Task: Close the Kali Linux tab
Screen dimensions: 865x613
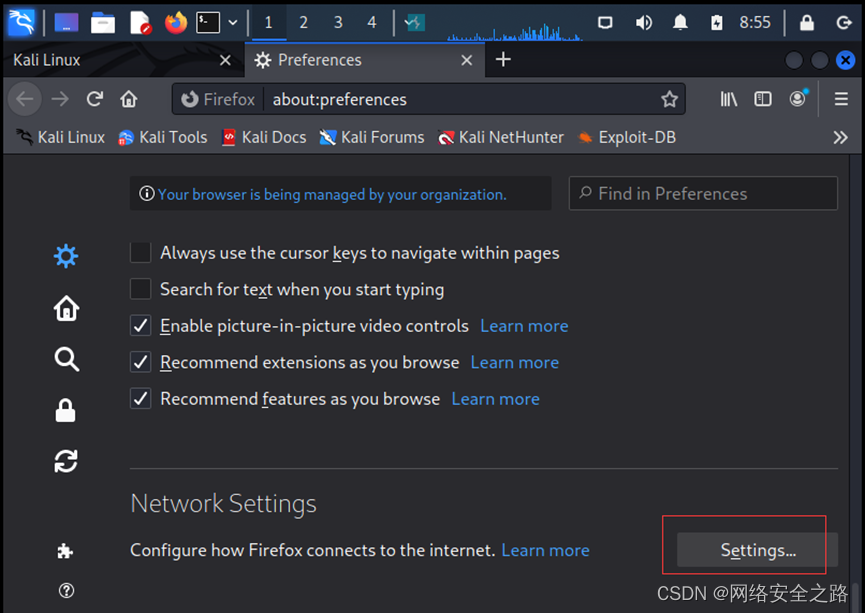Action: coord(225,60)
